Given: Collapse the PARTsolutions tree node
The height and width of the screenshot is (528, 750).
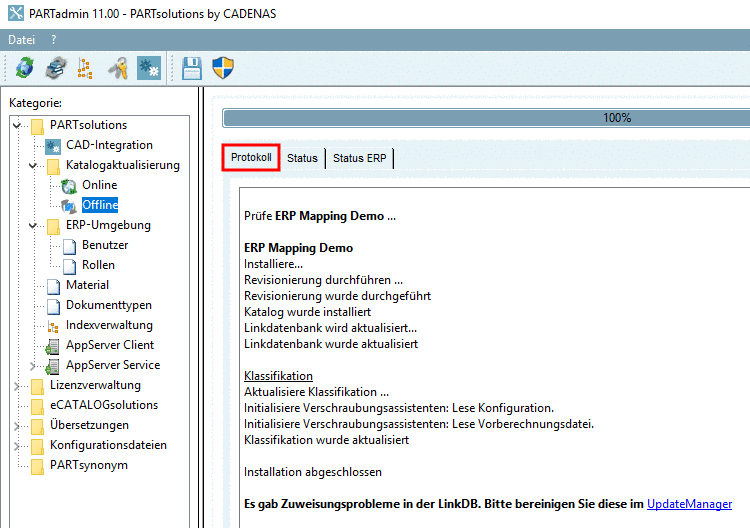Looking at the screenshot, I should pyautogui.click(x=17, y=125).
